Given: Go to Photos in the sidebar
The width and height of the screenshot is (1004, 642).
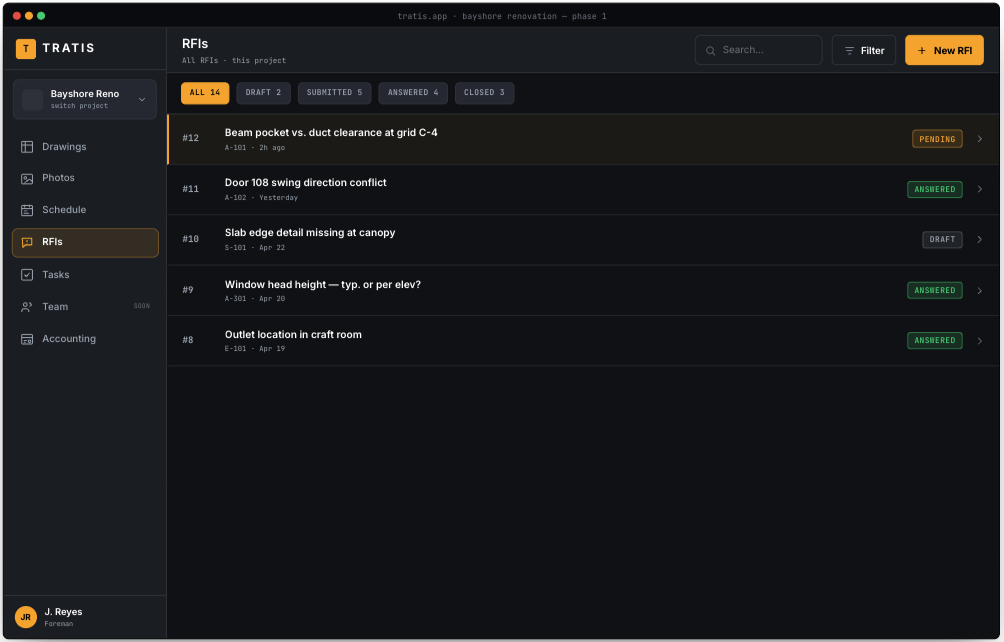Looking at the screenshot, I should (85, 178).
